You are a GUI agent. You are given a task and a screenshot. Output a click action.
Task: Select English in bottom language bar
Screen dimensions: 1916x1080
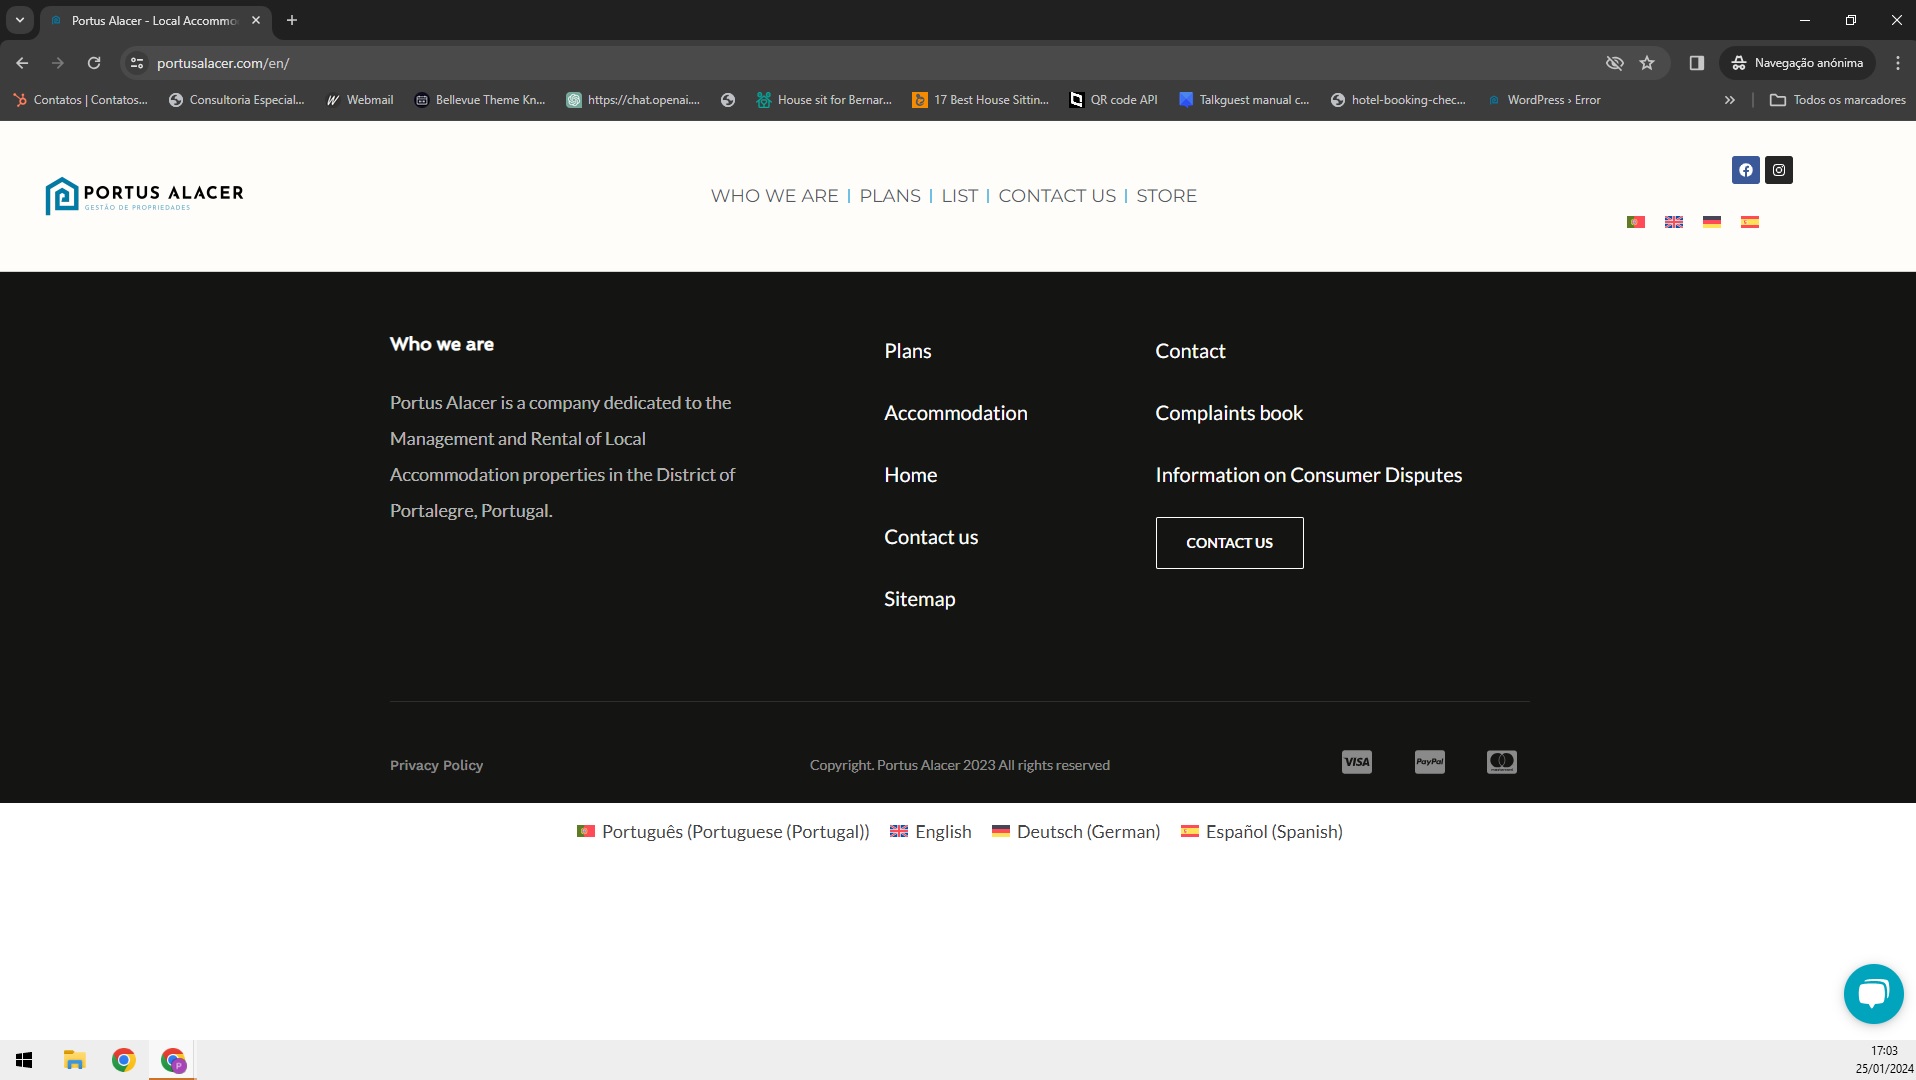tap(931, 831)
